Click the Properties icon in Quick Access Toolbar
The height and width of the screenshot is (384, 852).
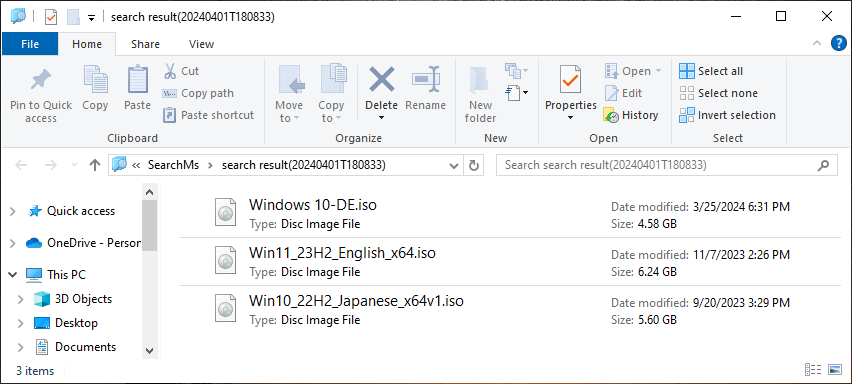pyautogui.click(x=51, y=17)
